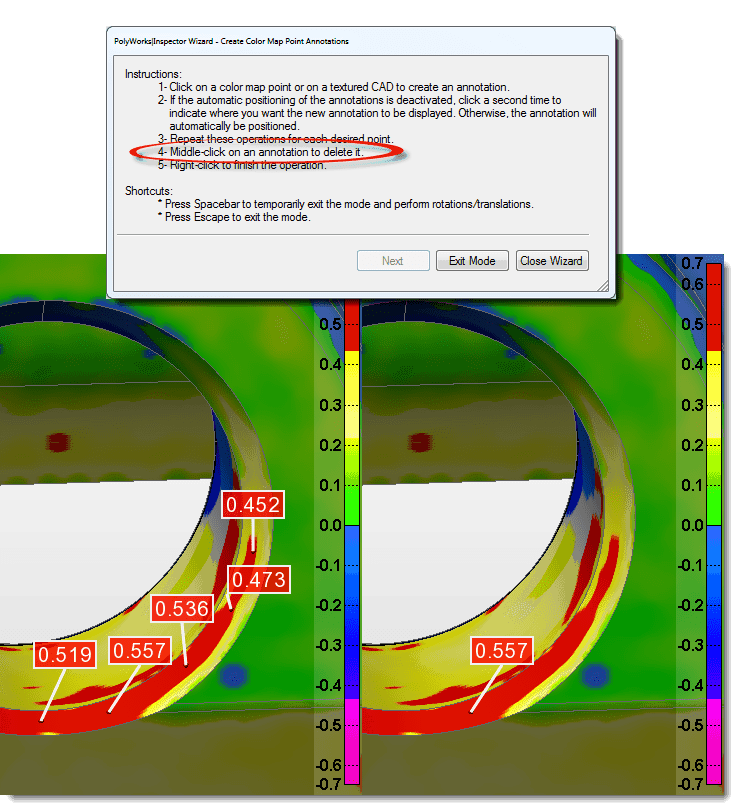Click the 0.557 annotation in the left view

140,652
